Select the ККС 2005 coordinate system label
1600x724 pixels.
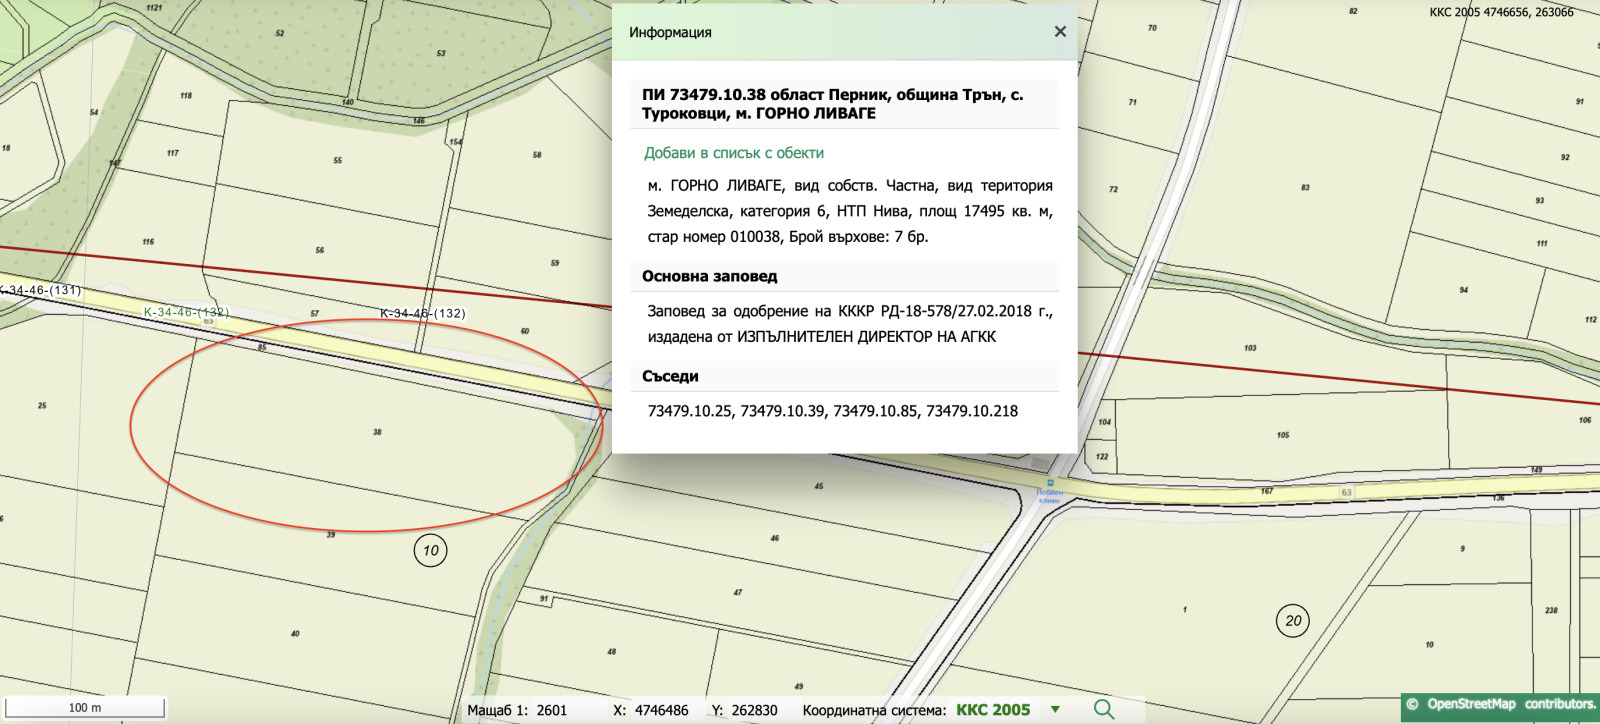pos(992,710)
